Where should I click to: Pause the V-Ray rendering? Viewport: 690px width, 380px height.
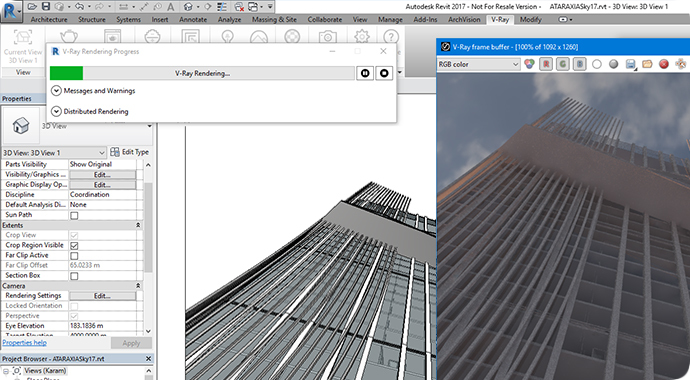coord(365,73)
